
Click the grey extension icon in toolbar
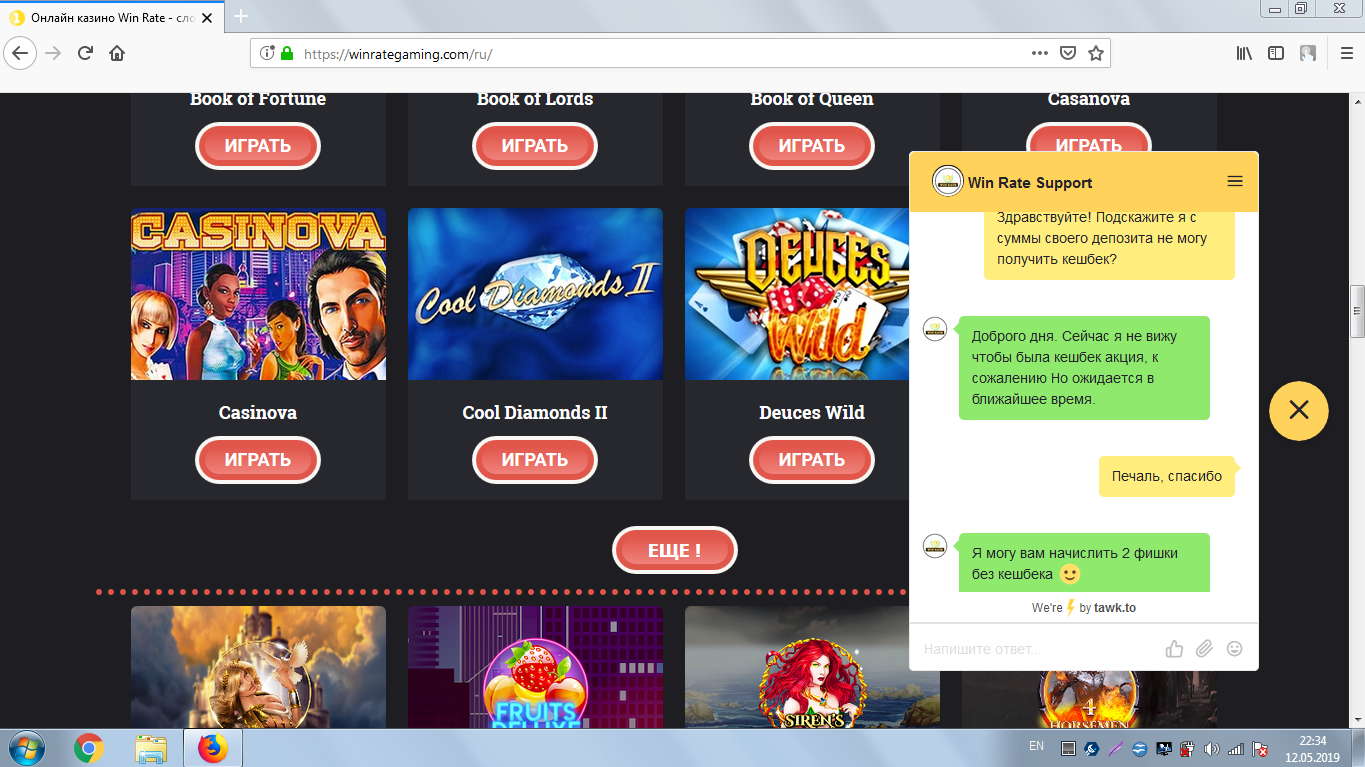(1307, 53)
